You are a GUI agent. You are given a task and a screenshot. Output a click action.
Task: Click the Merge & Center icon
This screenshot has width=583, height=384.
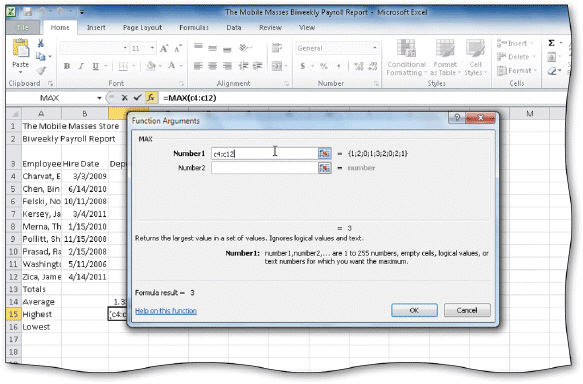[277, 66]
